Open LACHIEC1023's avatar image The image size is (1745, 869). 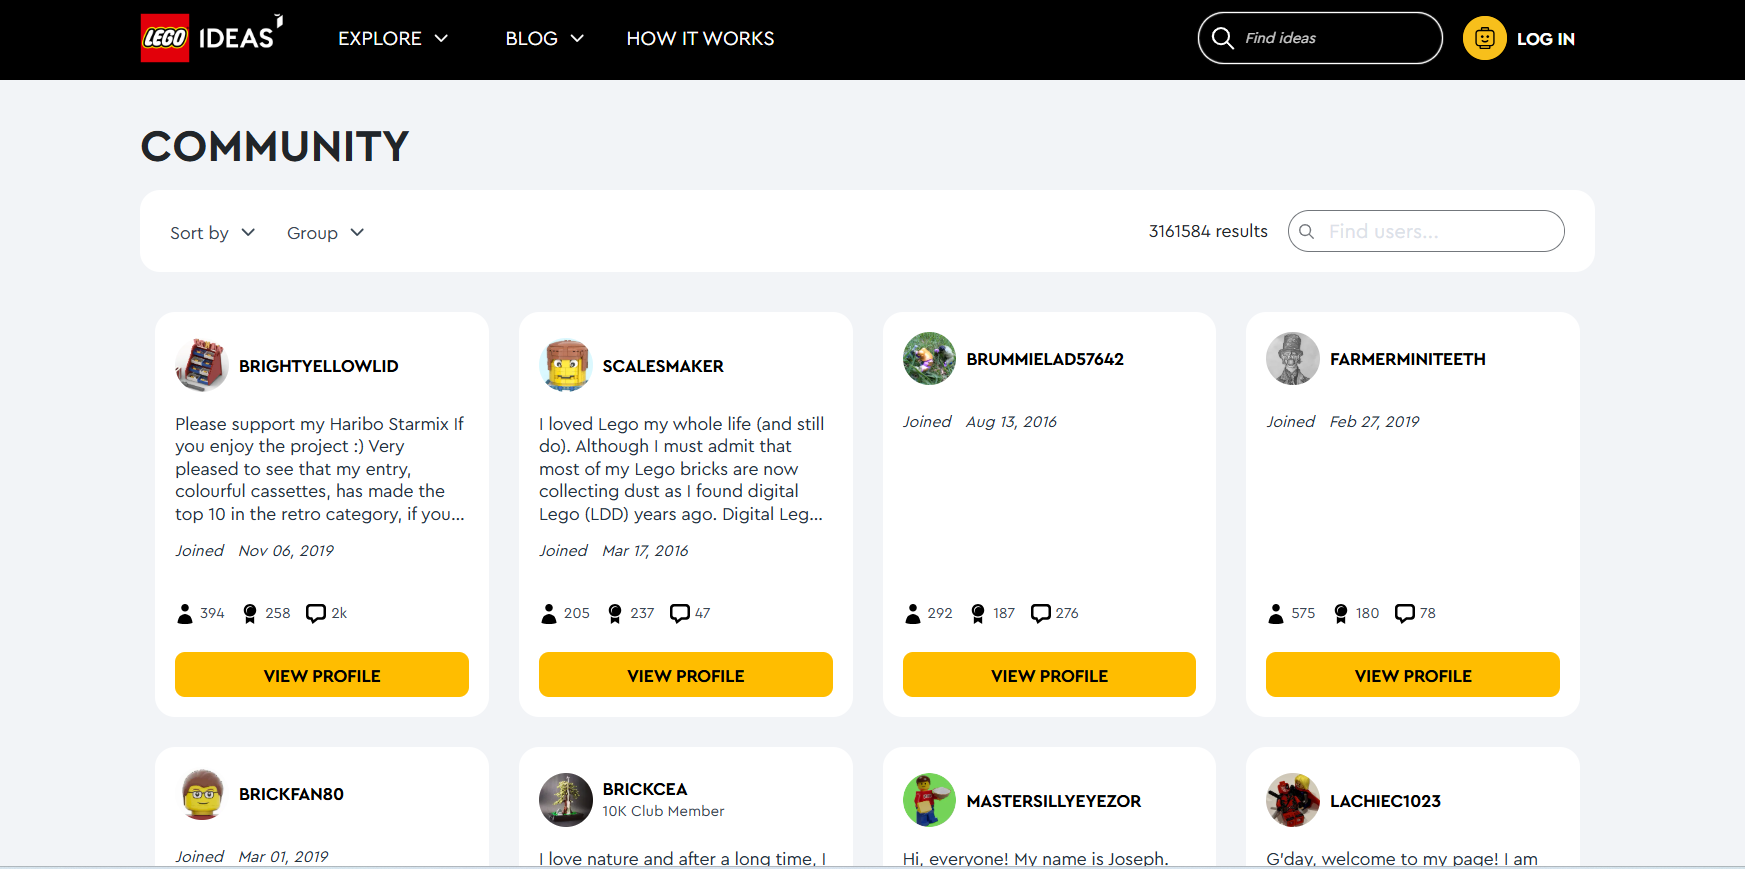tap(1293, 799)
